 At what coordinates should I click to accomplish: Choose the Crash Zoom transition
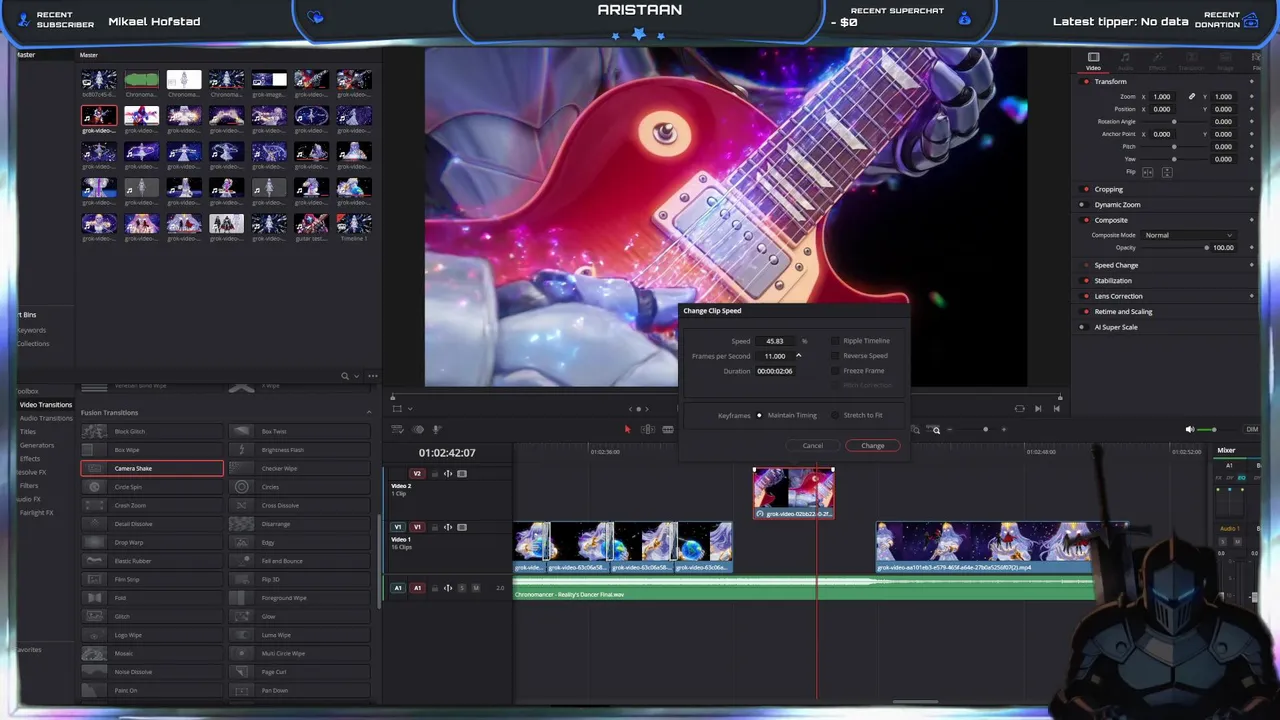tap(152, 505)
